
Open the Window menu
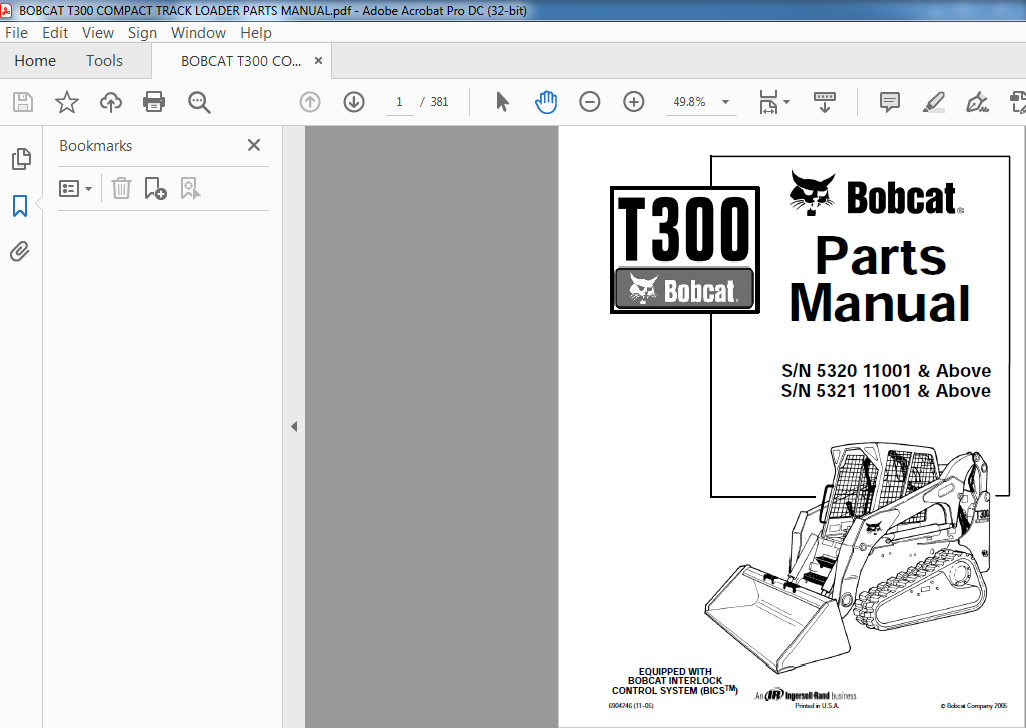pyautogui.click(x=198, y=33)
